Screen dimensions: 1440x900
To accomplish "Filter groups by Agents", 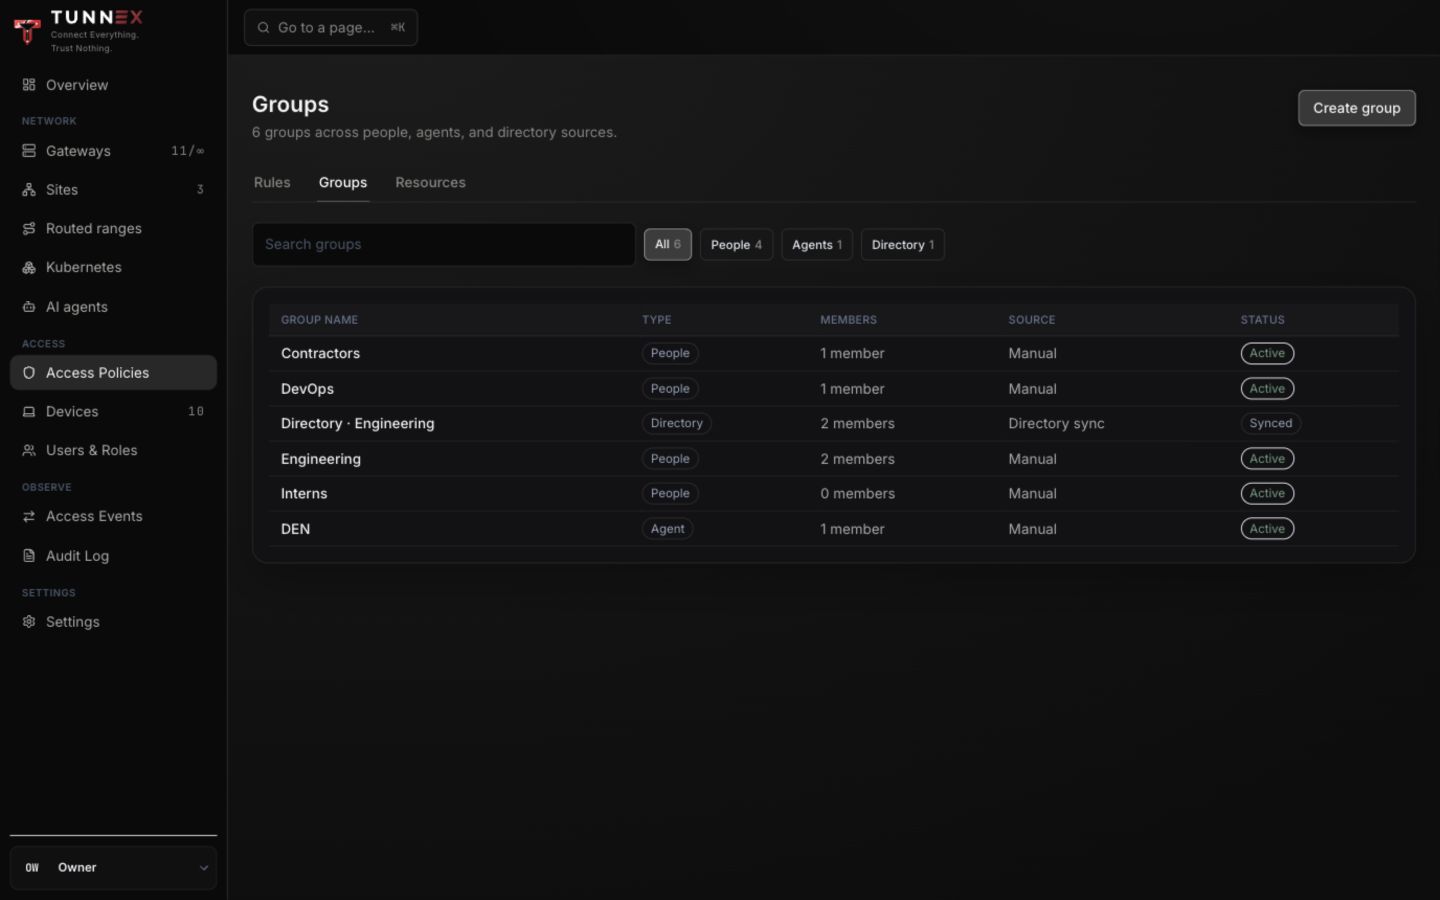I will pos(817,245).
